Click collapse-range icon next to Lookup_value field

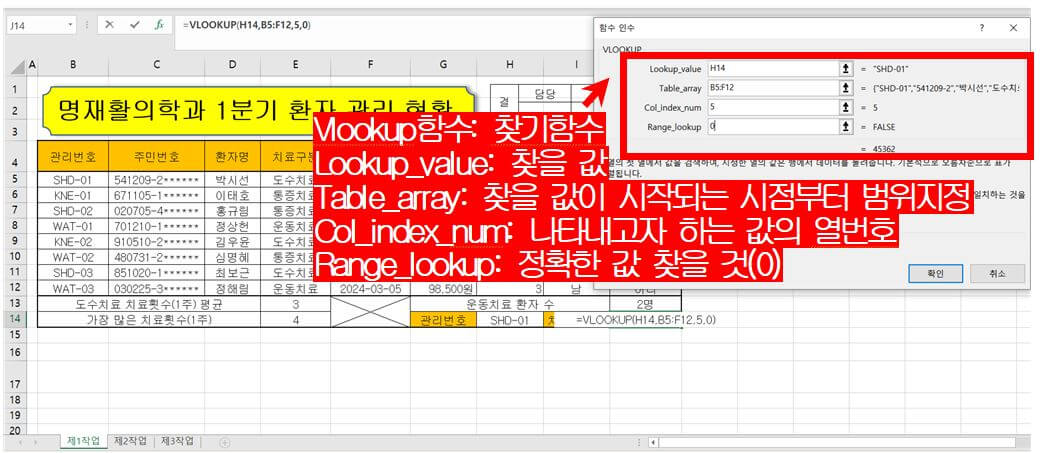pos(846,68)
